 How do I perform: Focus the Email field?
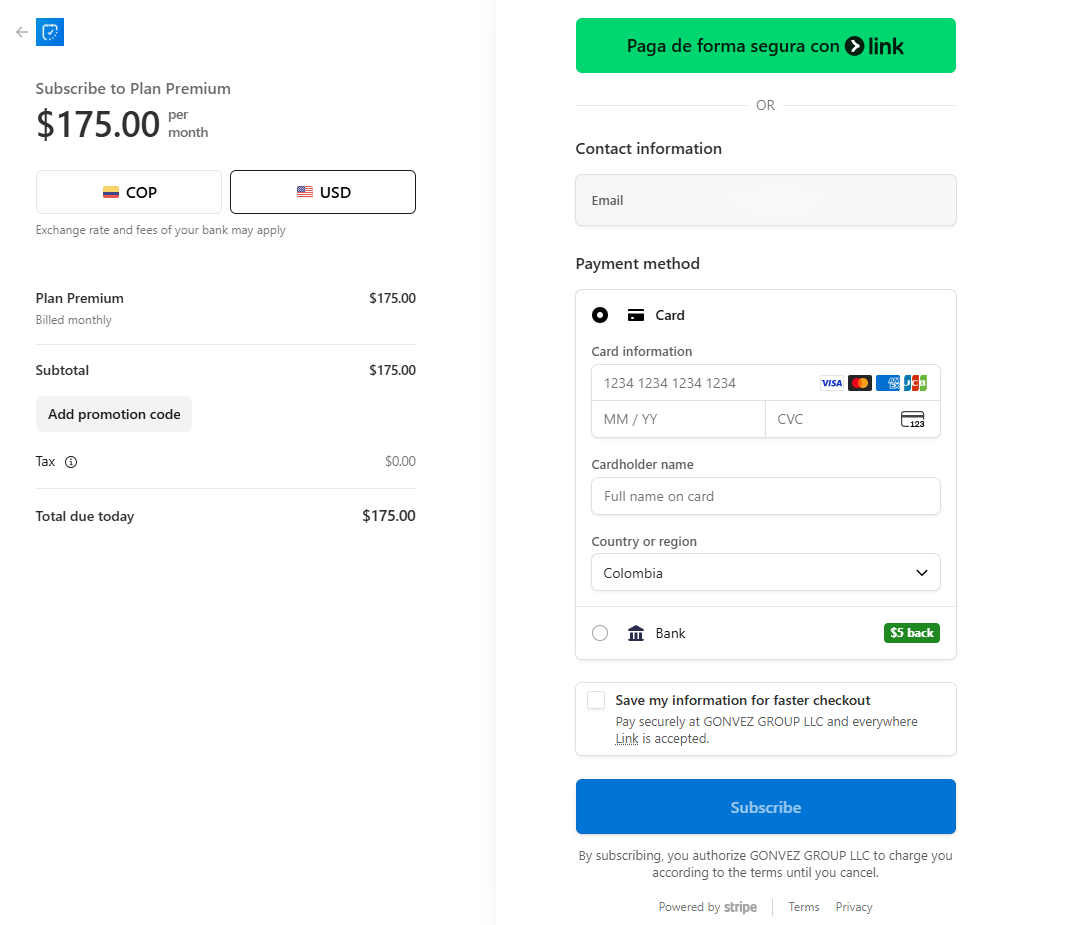click(765, 200)
